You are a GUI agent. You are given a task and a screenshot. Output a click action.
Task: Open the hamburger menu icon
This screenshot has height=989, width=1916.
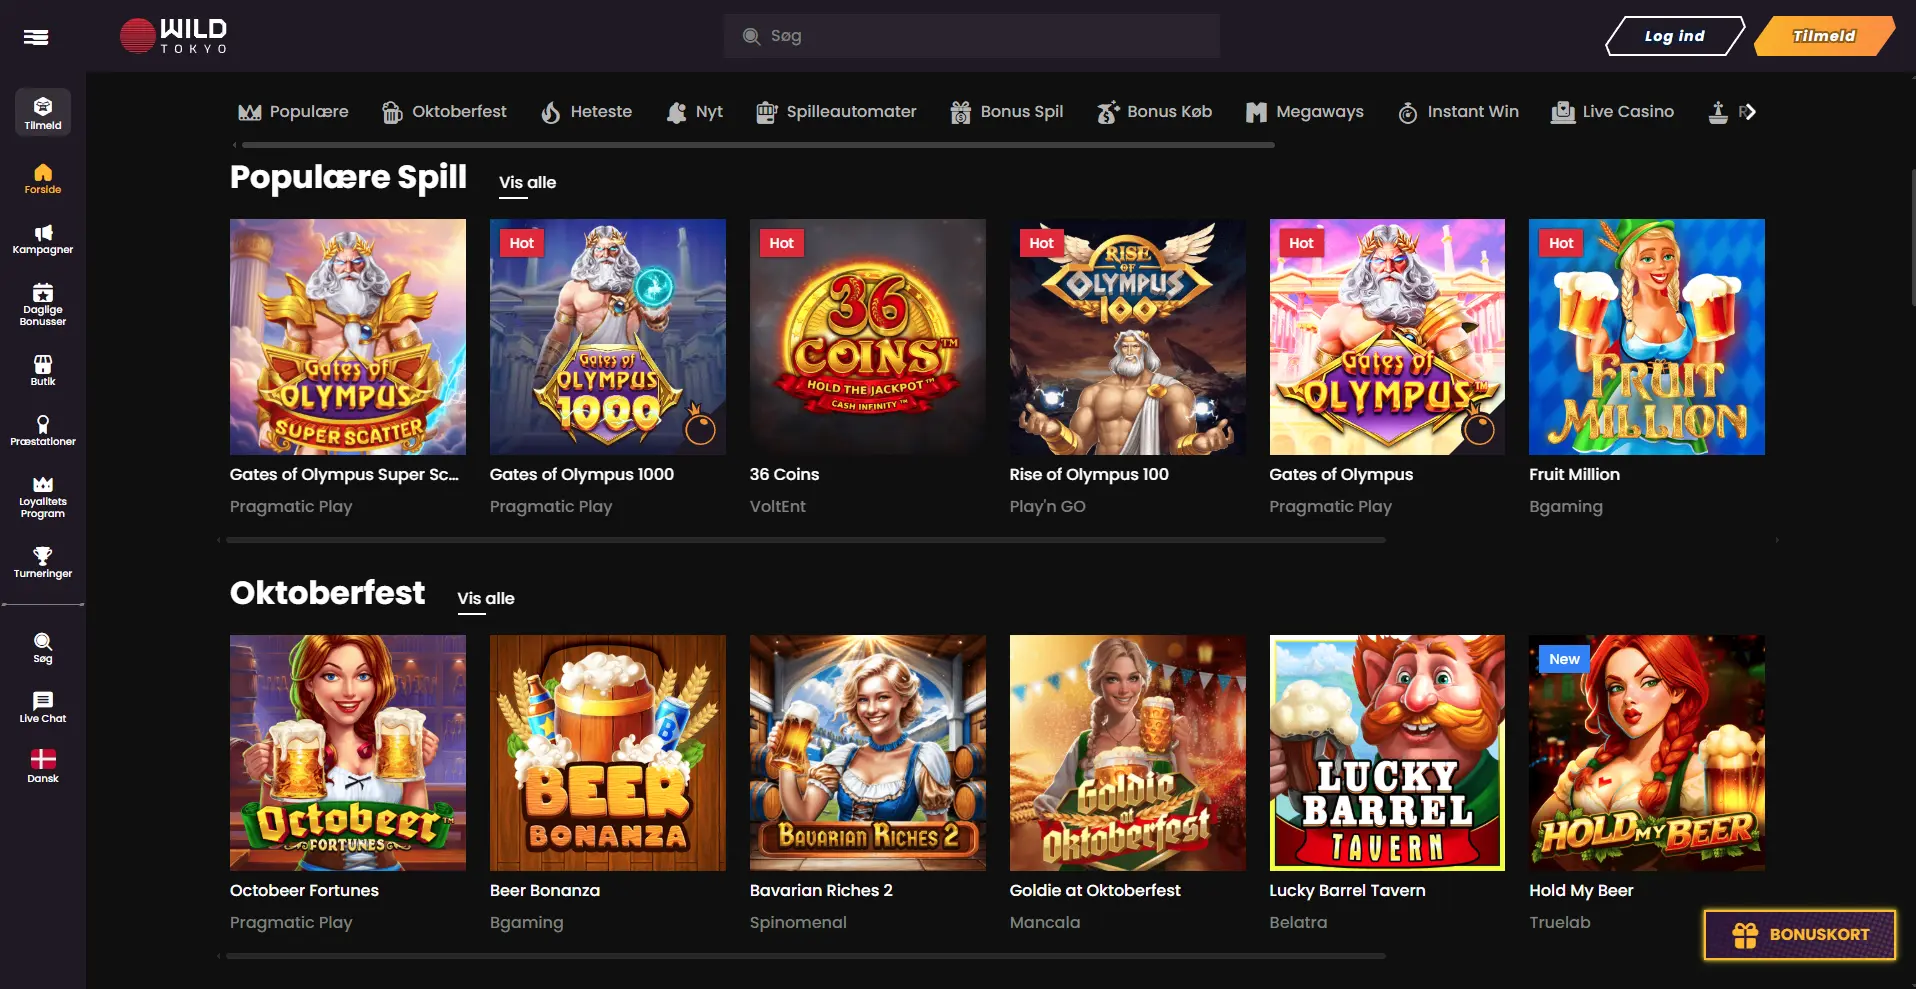click(x=36, y=37)
